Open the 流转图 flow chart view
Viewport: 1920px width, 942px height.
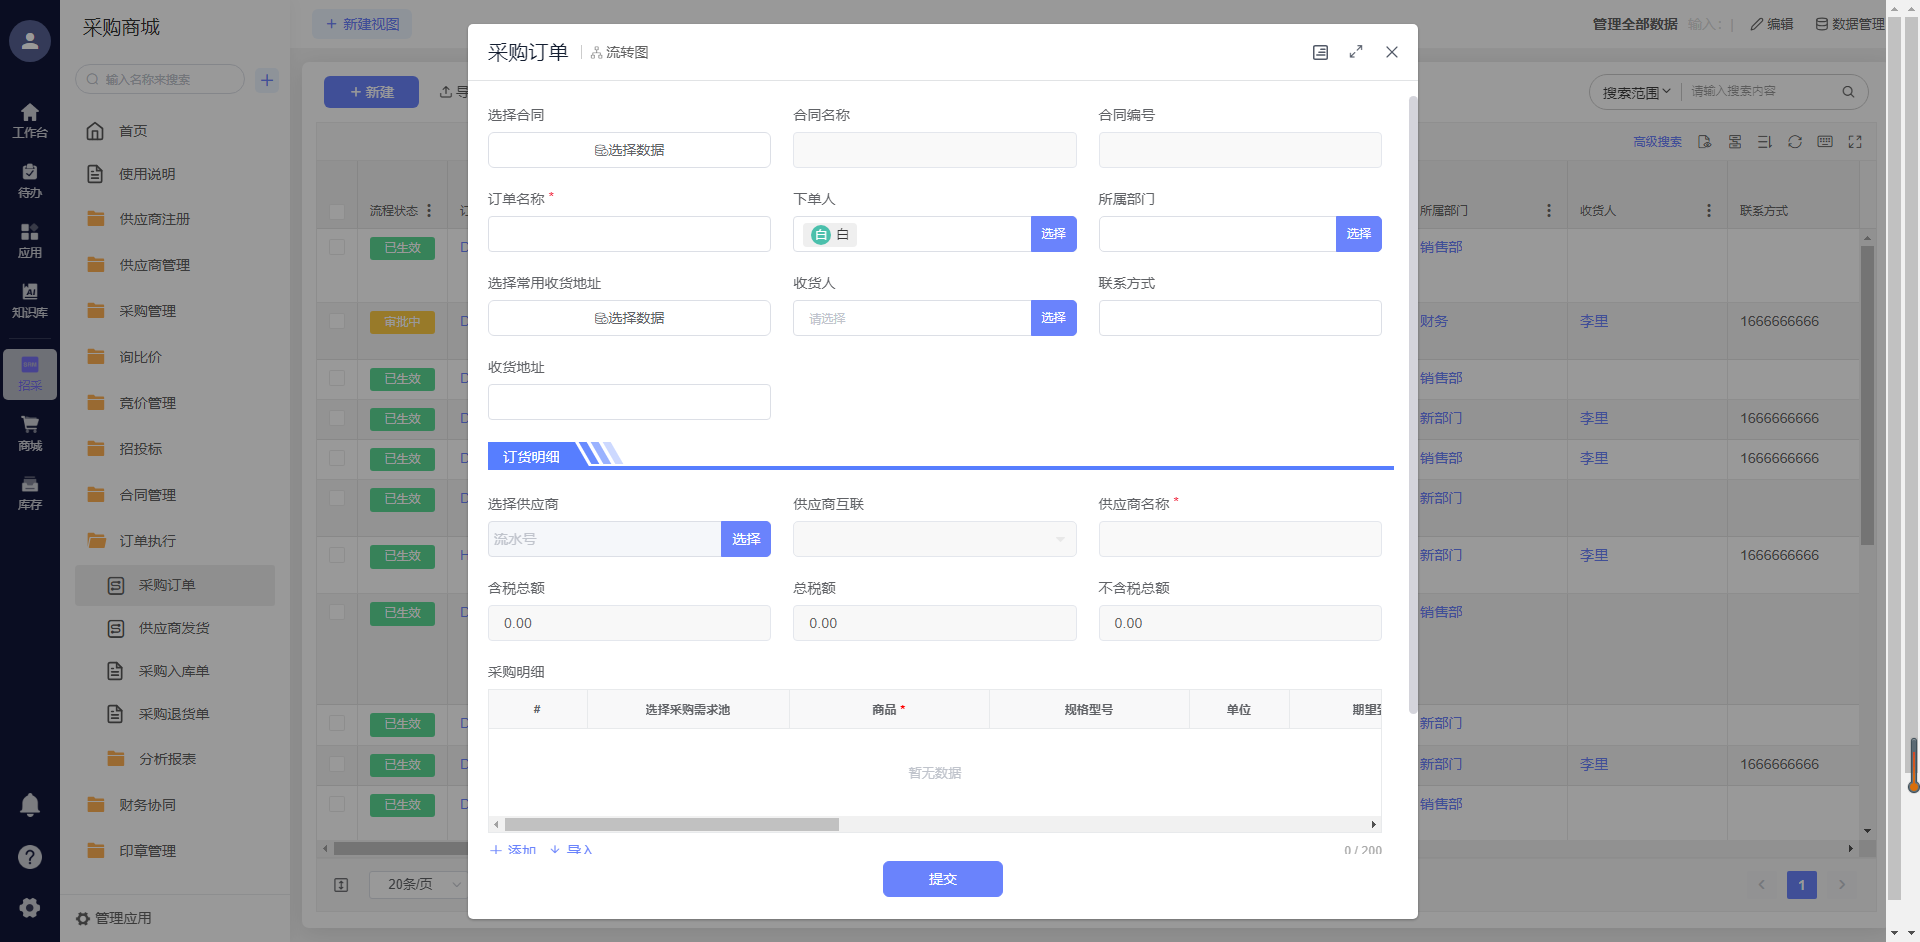coord(620,53)
